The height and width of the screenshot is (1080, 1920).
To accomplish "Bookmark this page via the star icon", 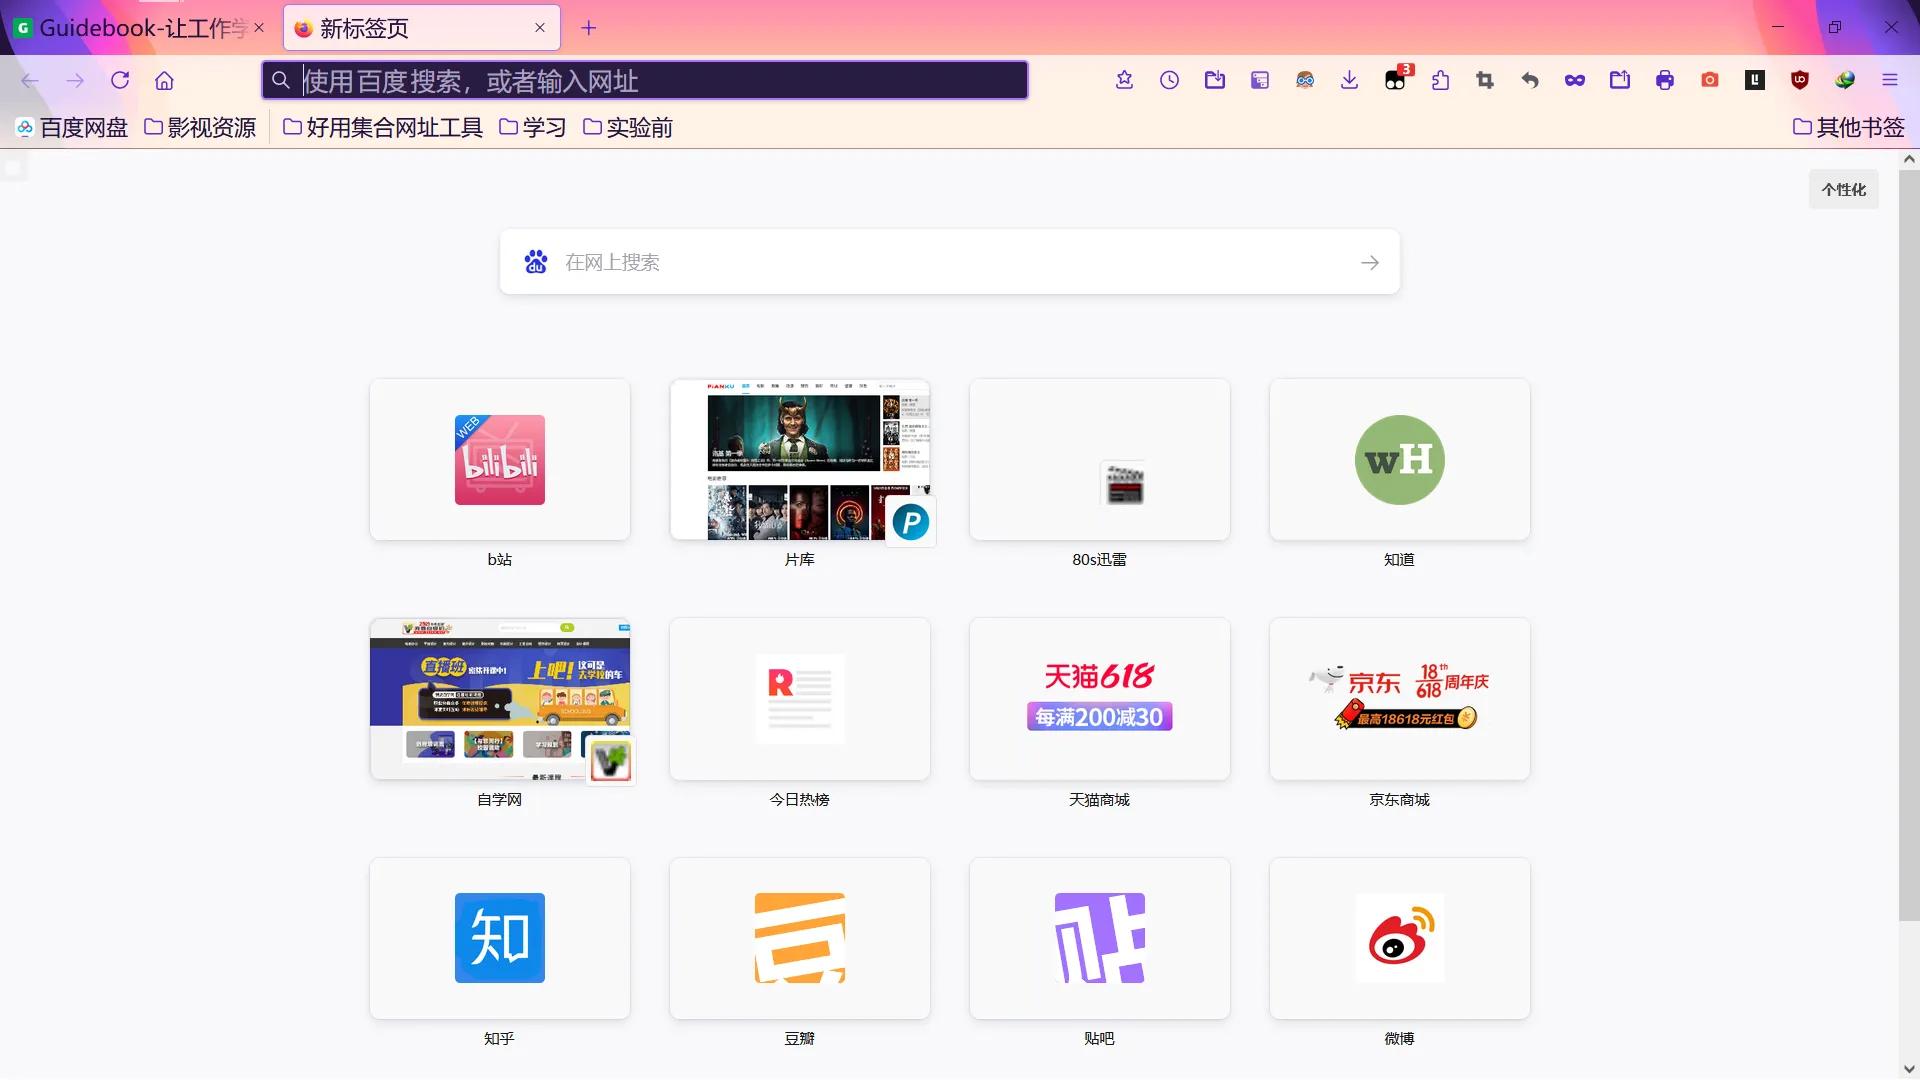I will 1123,80.
